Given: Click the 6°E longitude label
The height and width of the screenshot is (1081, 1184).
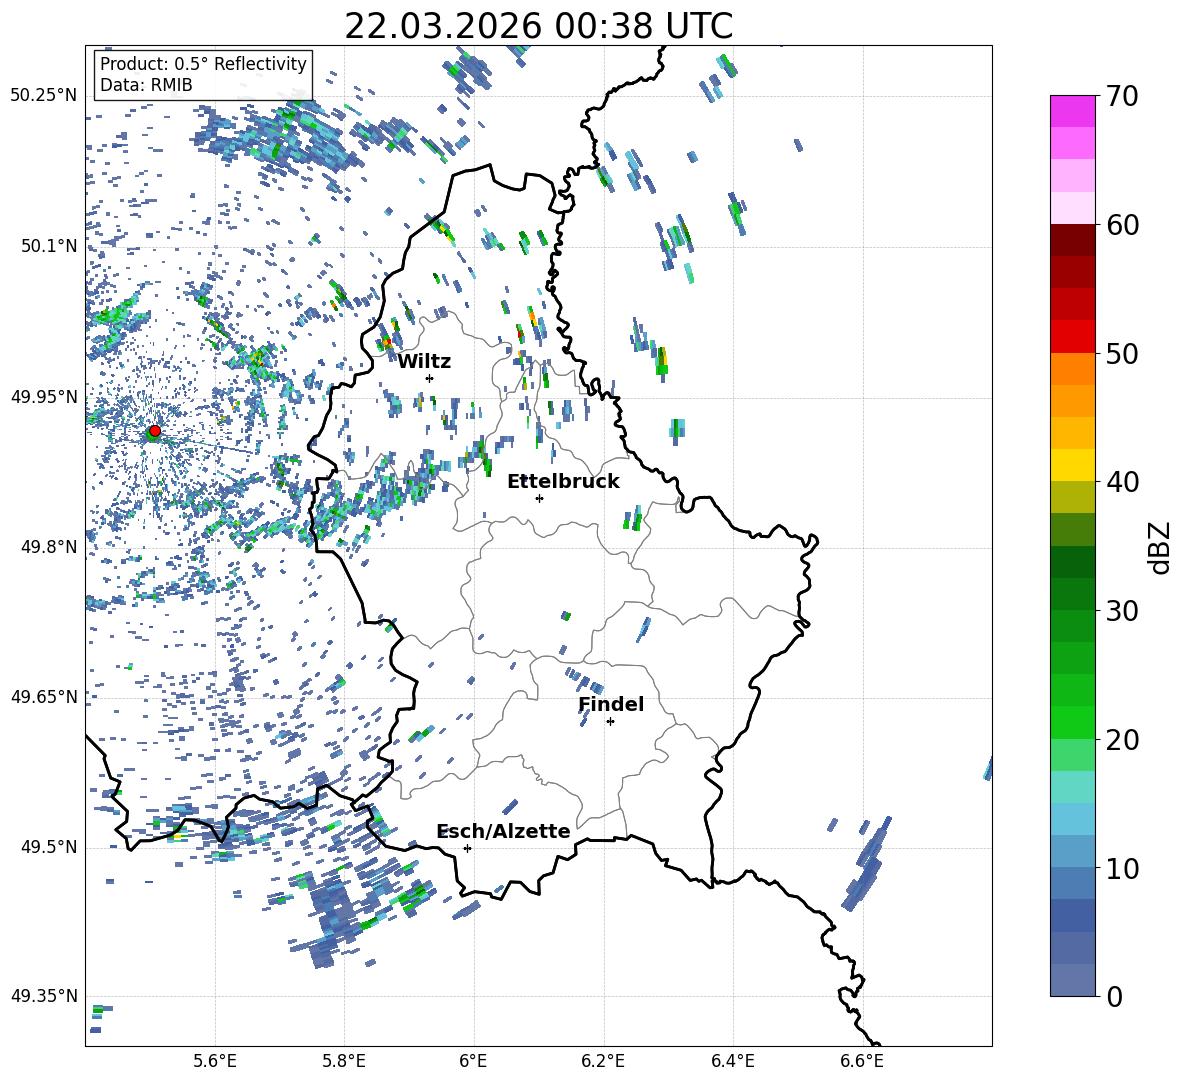Looking at the screenshot, I should (x=473, y=1061).
